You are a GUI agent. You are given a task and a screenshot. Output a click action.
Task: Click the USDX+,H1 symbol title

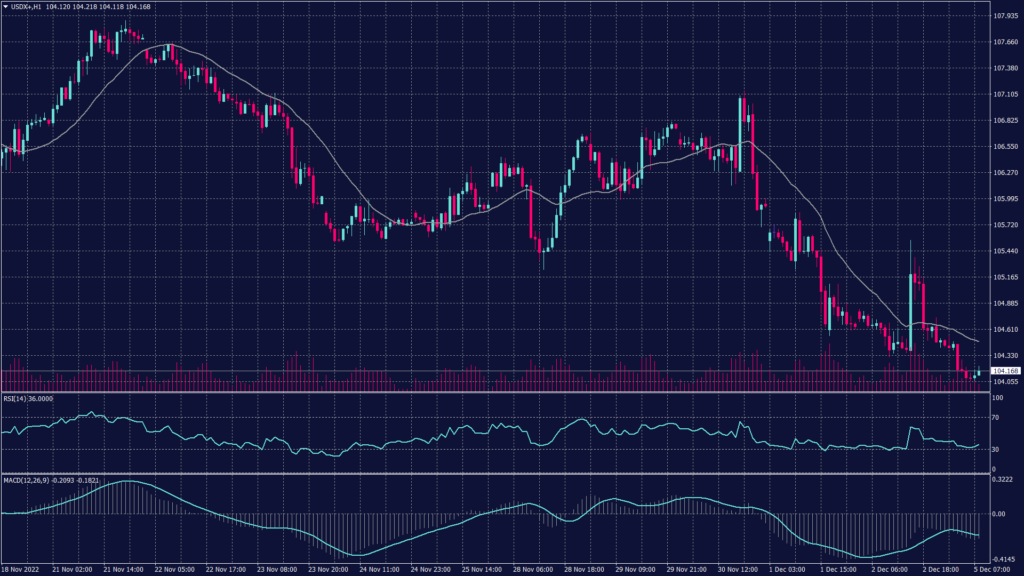tap(27, 6)
